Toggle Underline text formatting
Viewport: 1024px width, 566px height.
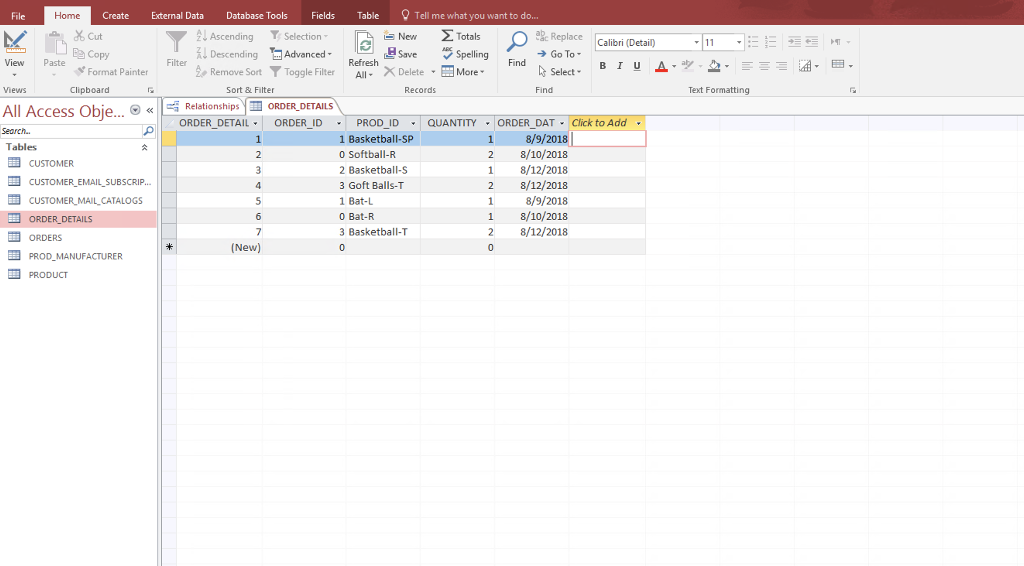point(637,66)
